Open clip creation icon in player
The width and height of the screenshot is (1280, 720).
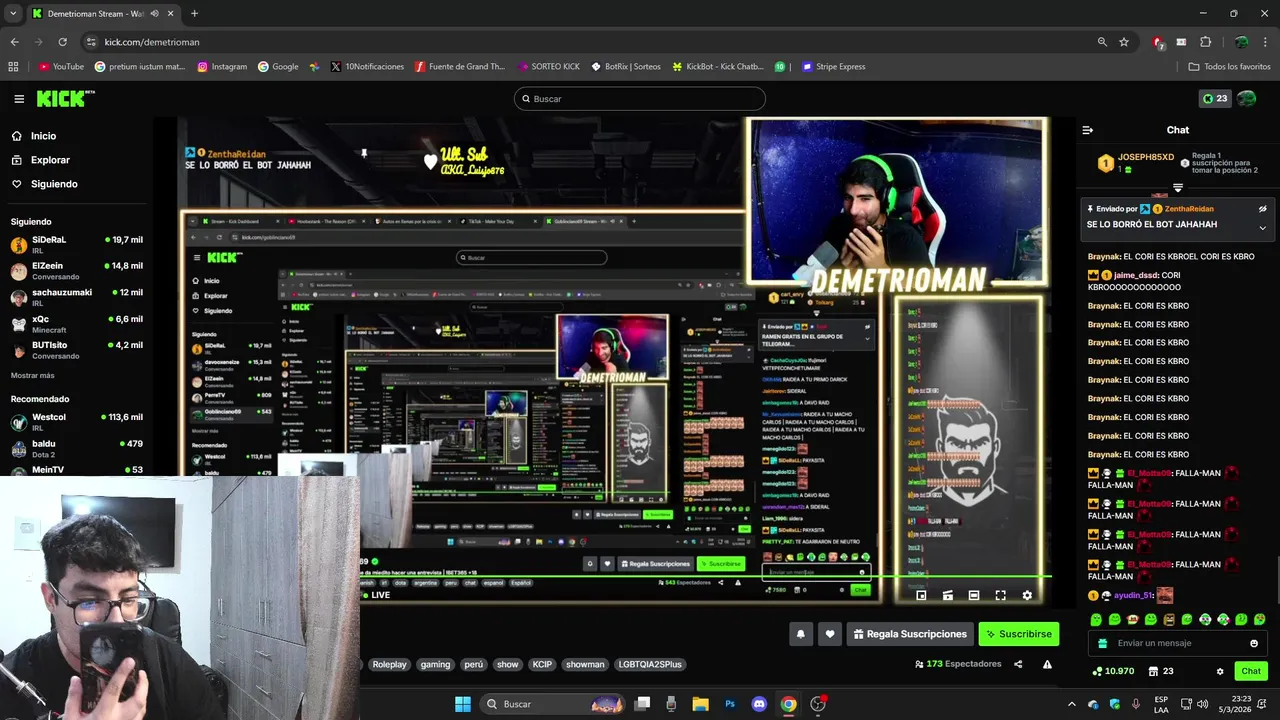click(947, 595)
